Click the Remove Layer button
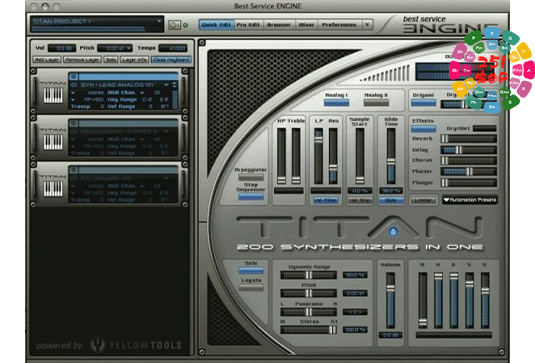 [x=82, y=60]
